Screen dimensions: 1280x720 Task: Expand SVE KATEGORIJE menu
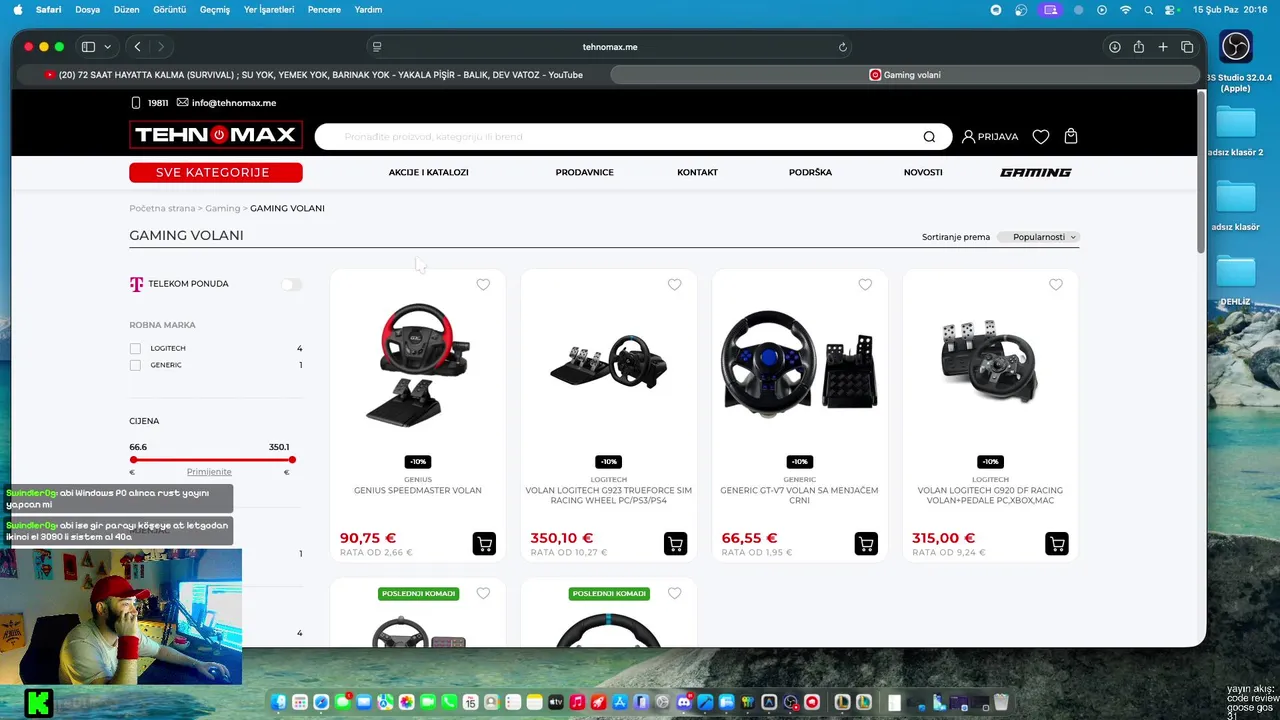tap(216, 173)
